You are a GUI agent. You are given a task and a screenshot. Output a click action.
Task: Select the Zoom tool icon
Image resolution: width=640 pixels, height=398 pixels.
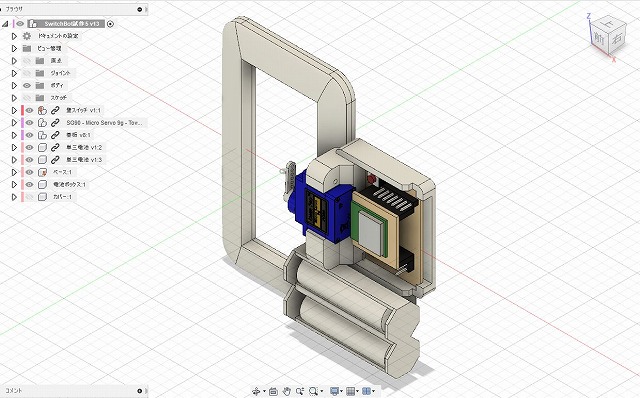point(300,391)
